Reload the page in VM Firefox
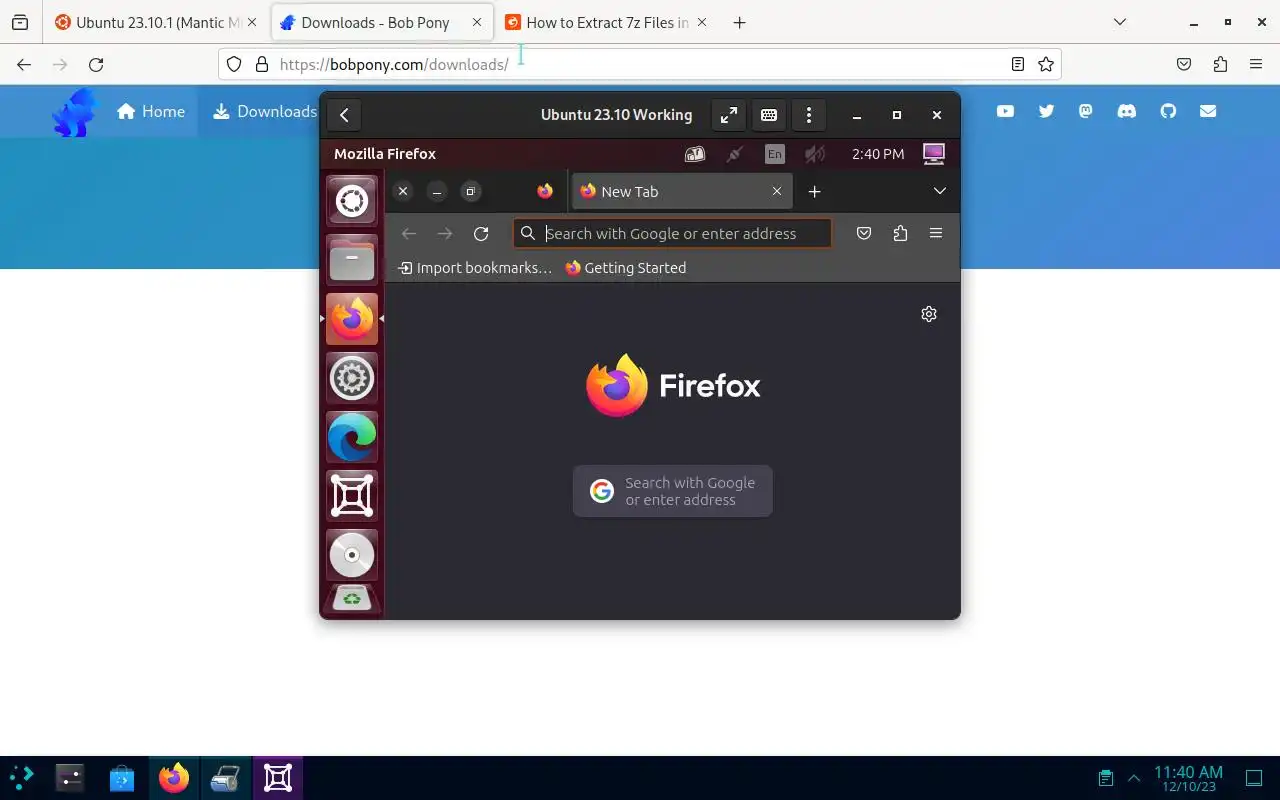This screenshot has width=1280, height=800. coord(481,233)
